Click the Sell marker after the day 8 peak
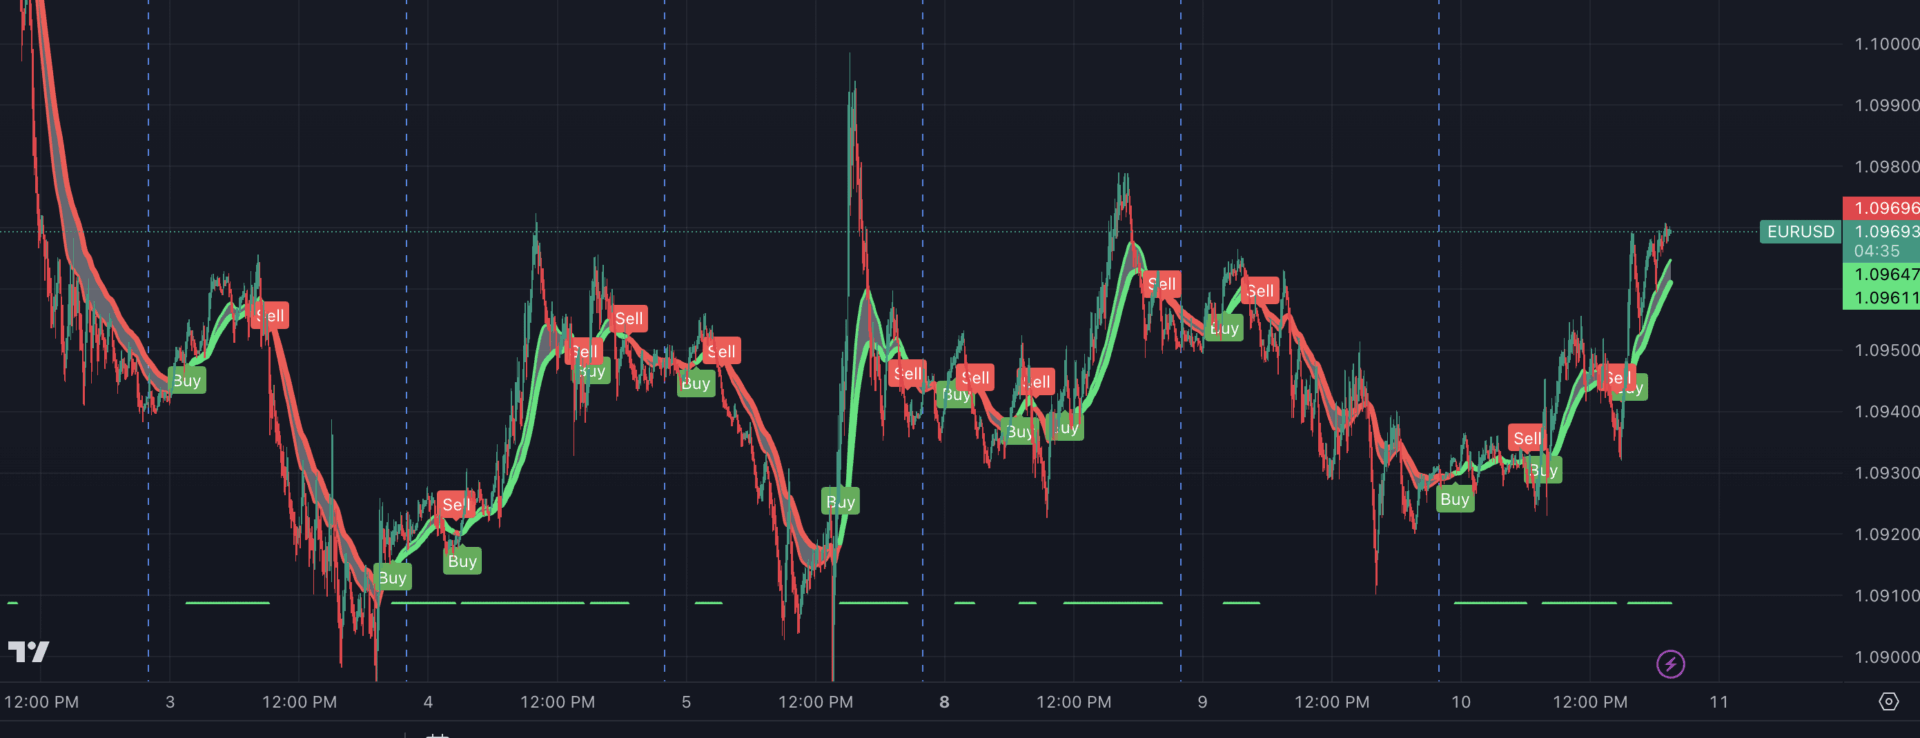The width and height of the screenshot is (1920, 738). tap(1162, 284)
